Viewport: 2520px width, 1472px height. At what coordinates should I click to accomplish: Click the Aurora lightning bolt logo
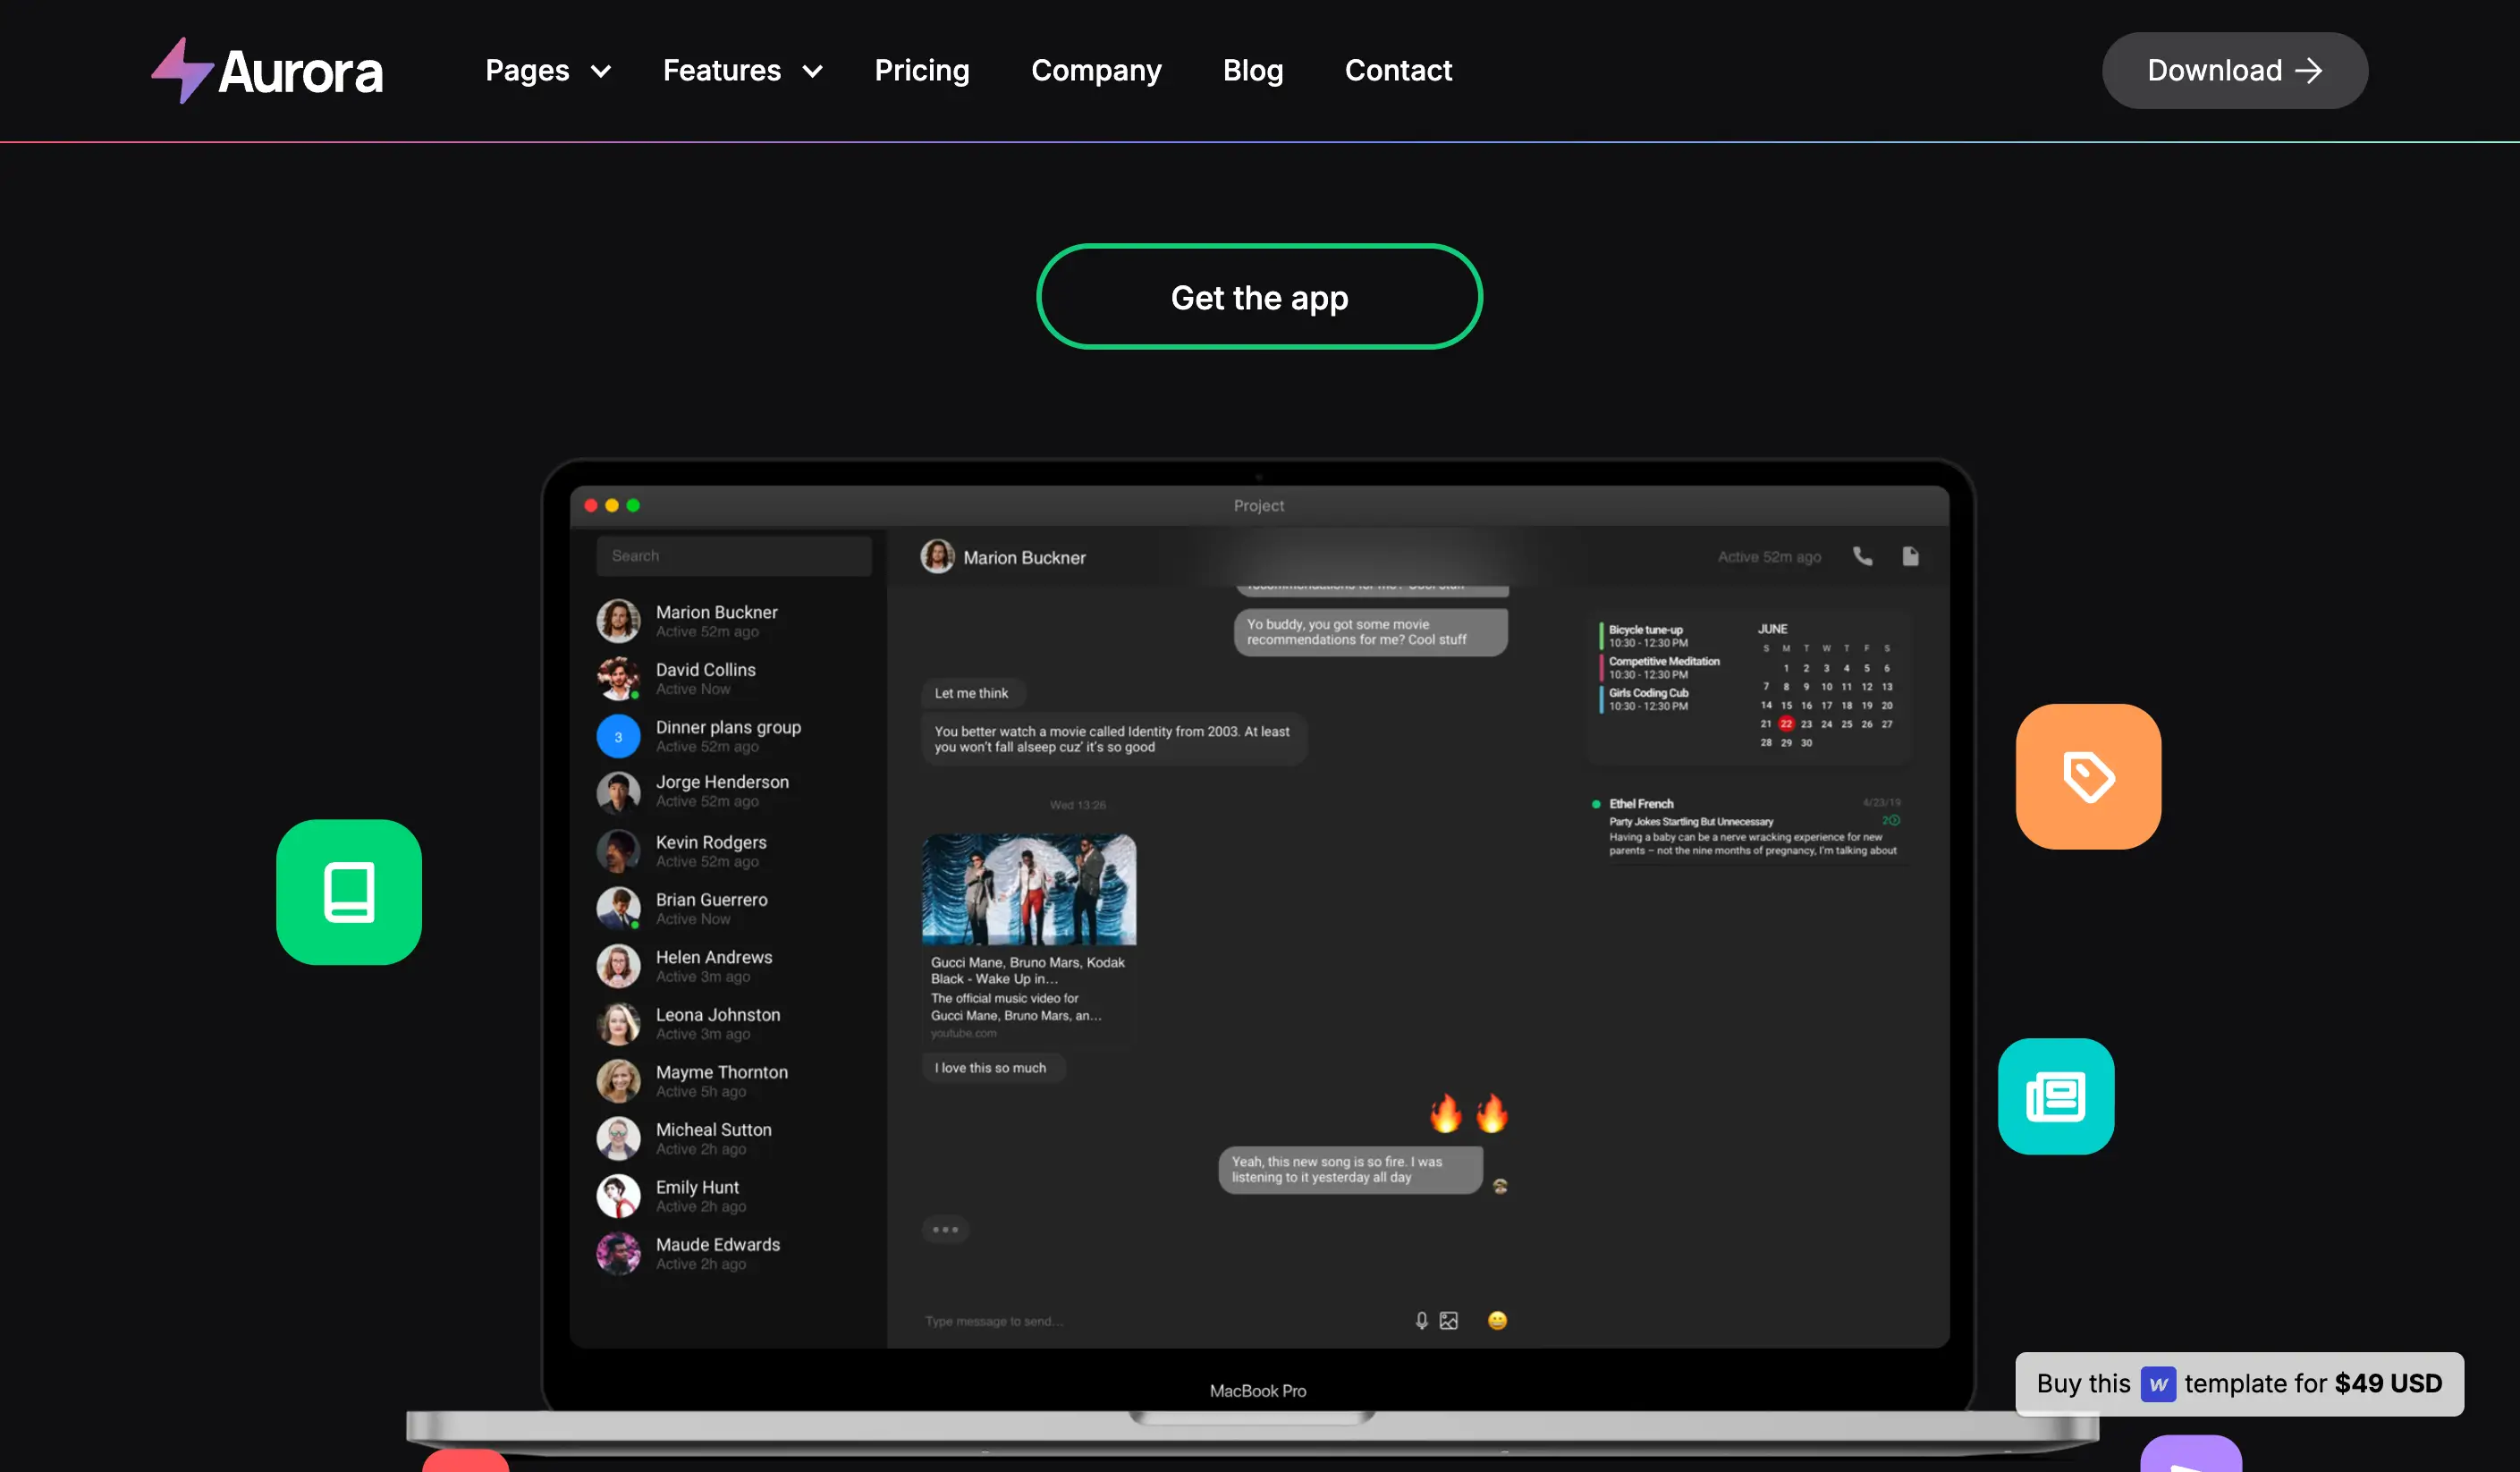183,71
